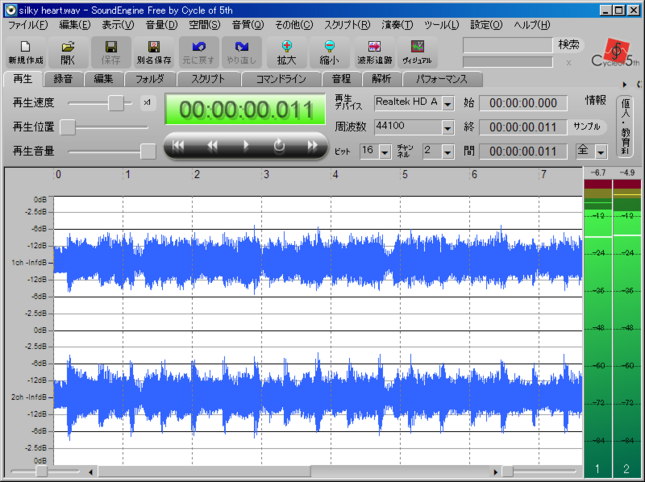Start playback with the play button

point(246,146)
